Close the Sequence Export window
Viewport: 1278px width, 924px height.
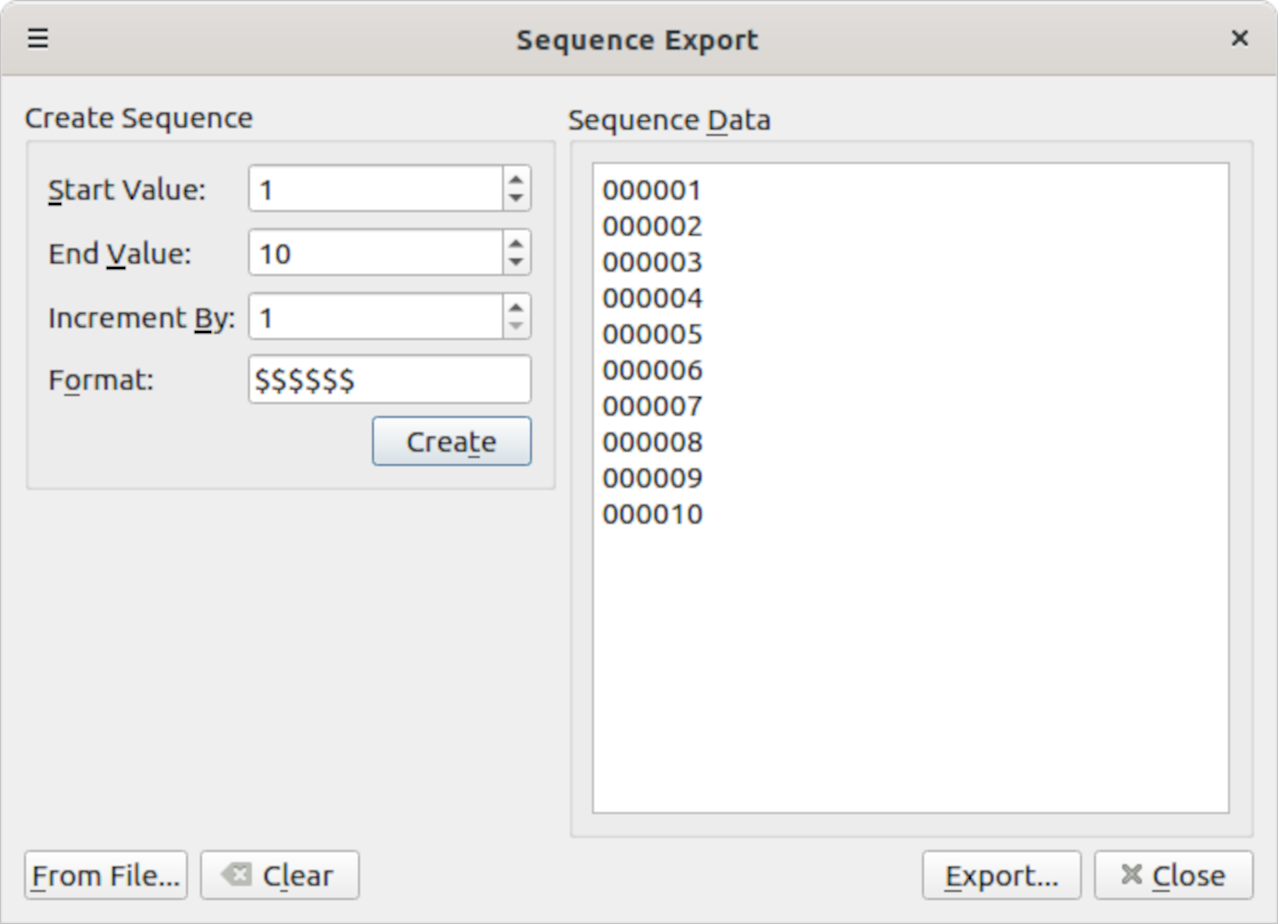click(x=1239, y=39)
